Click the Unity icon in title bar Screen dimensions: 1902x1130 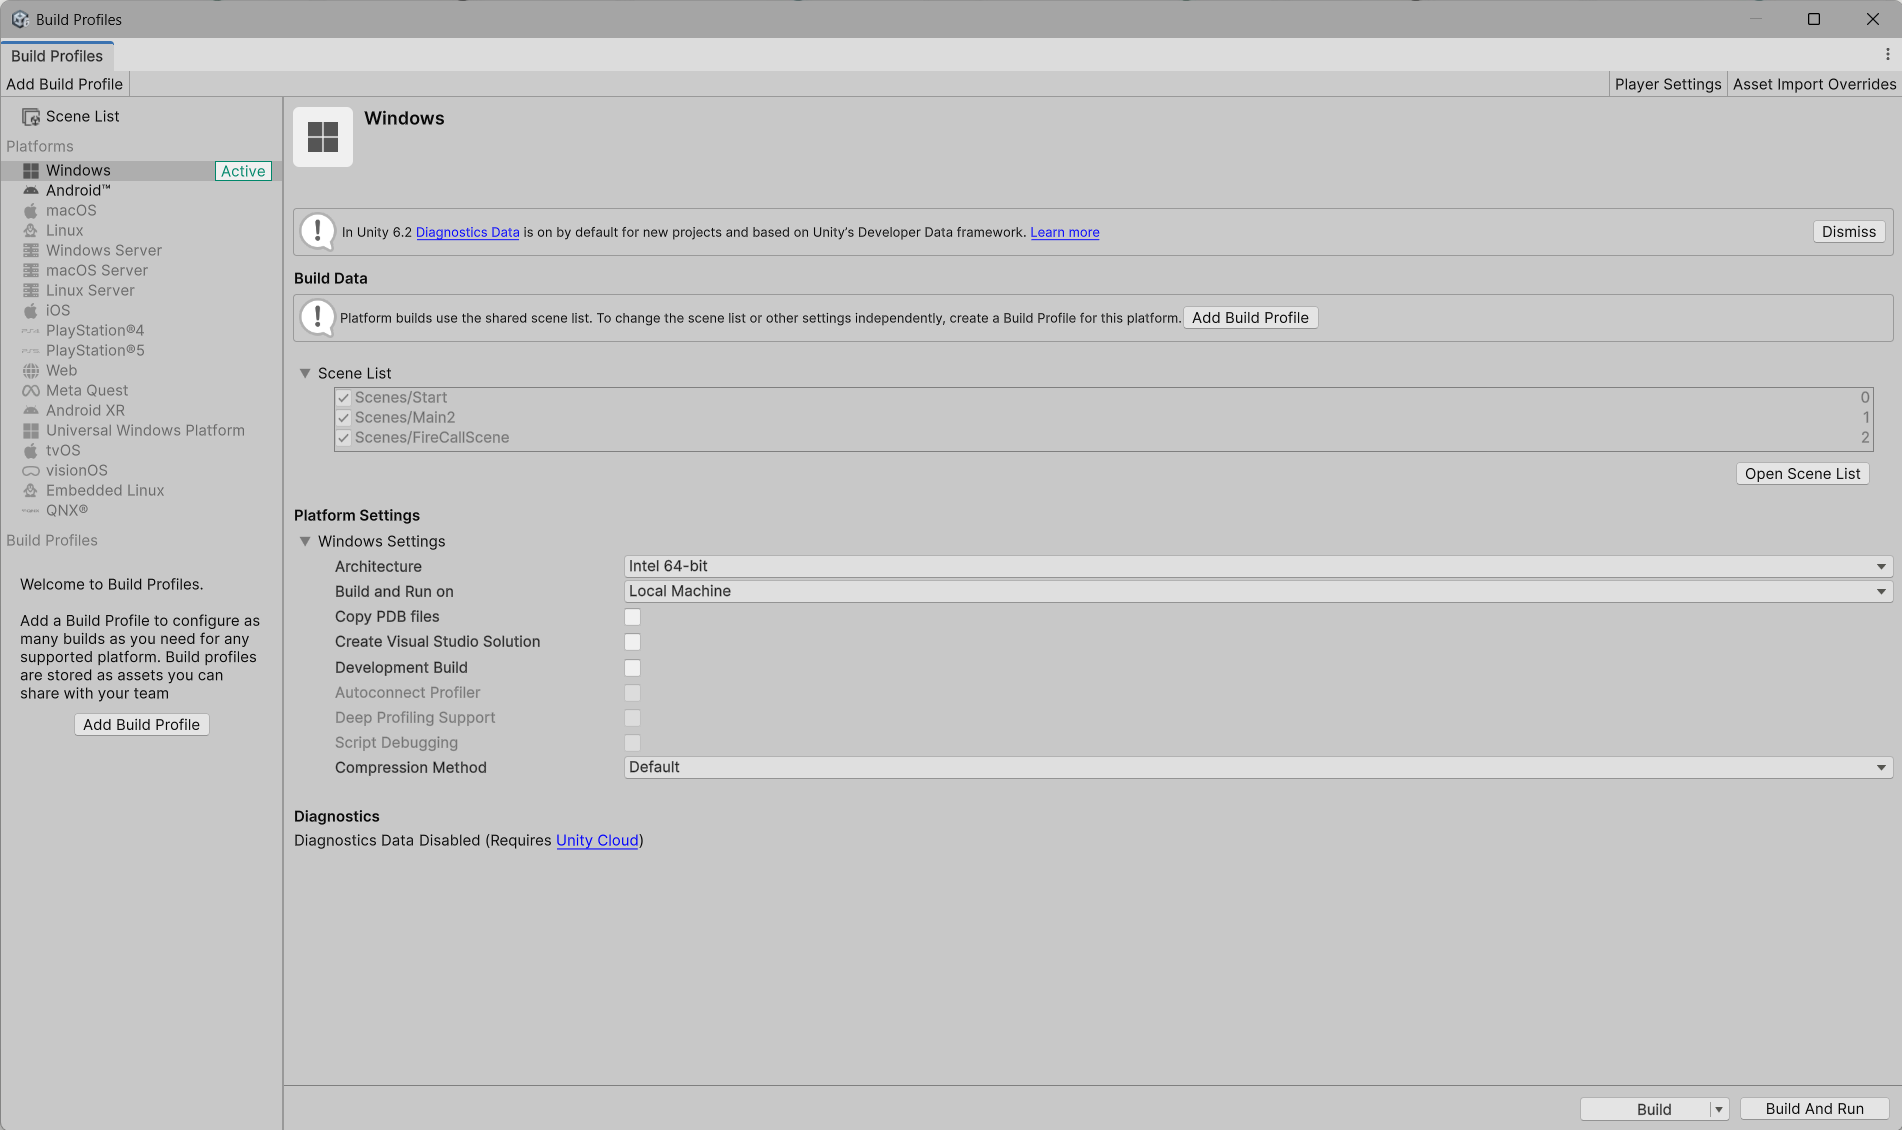[20, 19]
